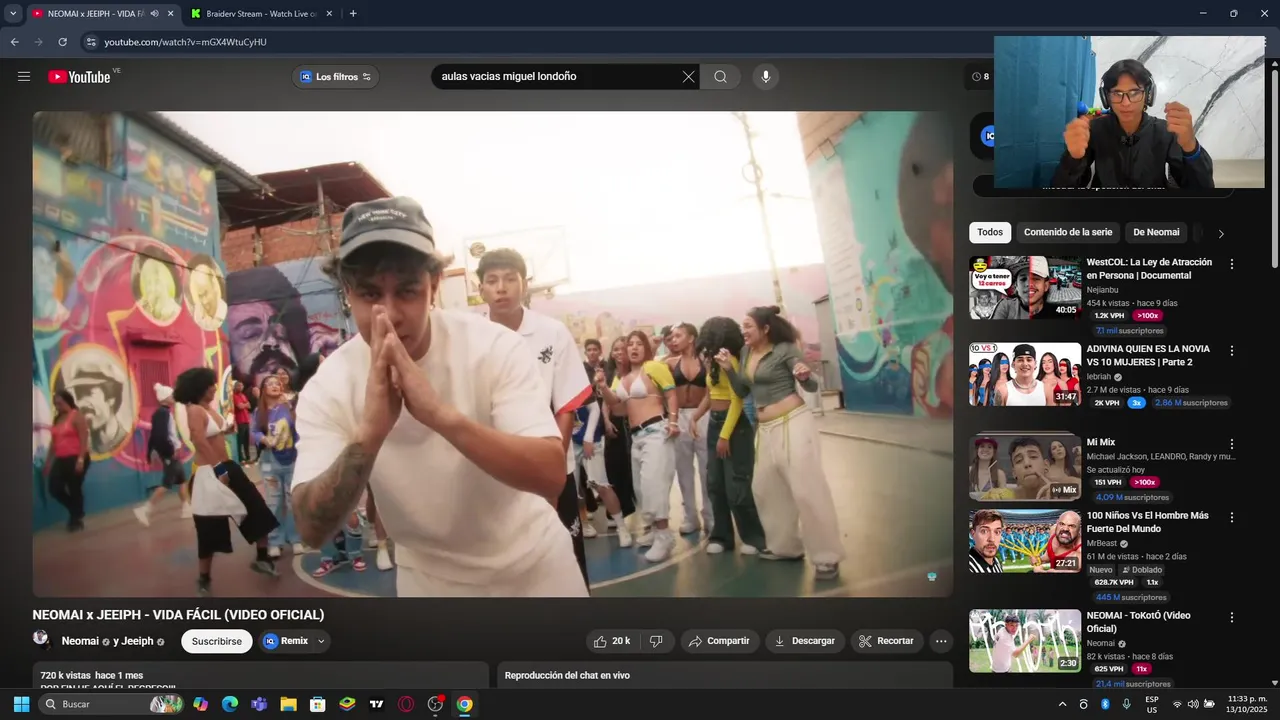Image resolution: width=1280 pixels, height=720 pixels.
Task: Open File Explorer from the taskbar
Action: point(288,704)
